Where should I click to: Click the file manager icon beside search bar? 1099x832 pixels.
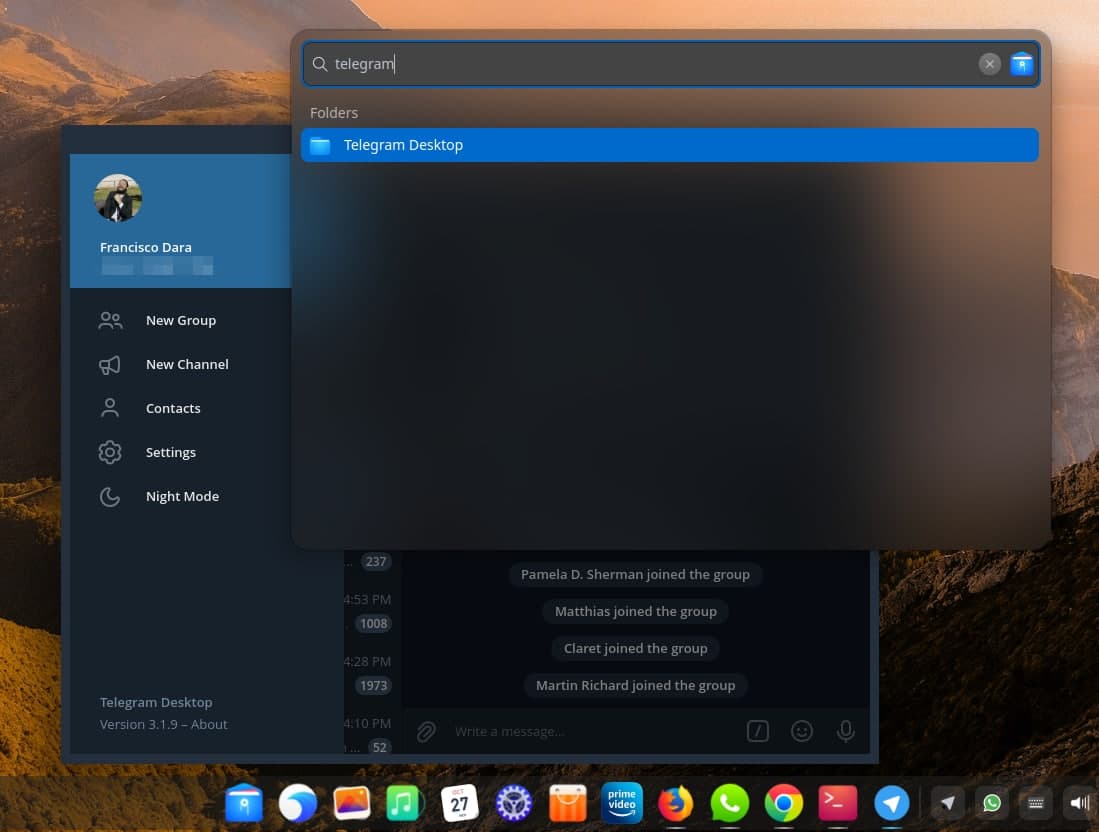(1021, 64)
